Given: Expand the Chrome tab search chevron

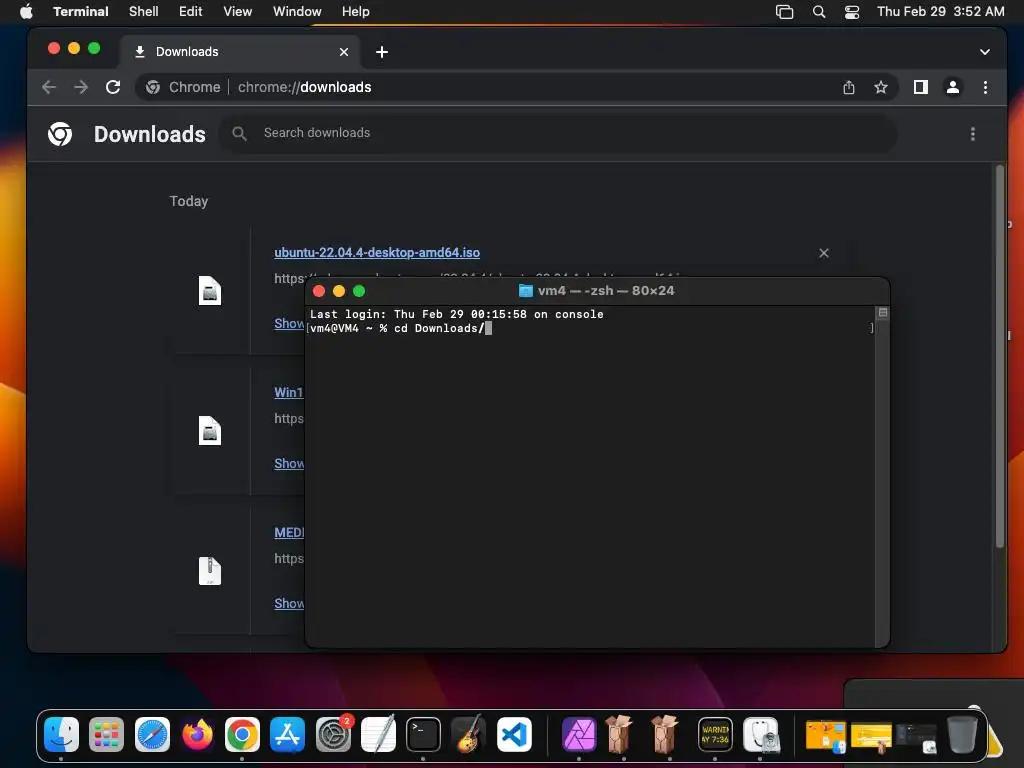Looking at the screenshot, I should coord(984,52).
